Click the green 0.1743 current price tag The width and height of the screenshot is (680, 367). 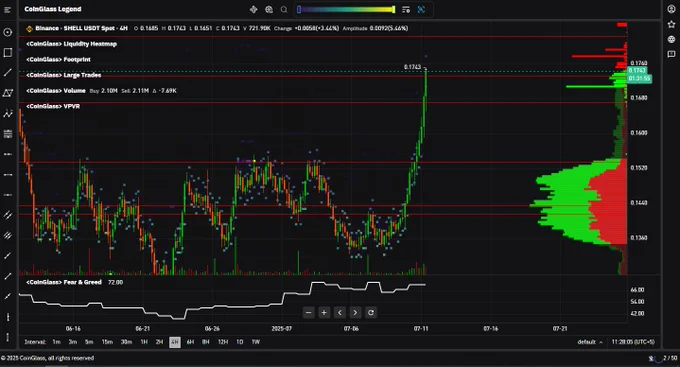point(637,70)
